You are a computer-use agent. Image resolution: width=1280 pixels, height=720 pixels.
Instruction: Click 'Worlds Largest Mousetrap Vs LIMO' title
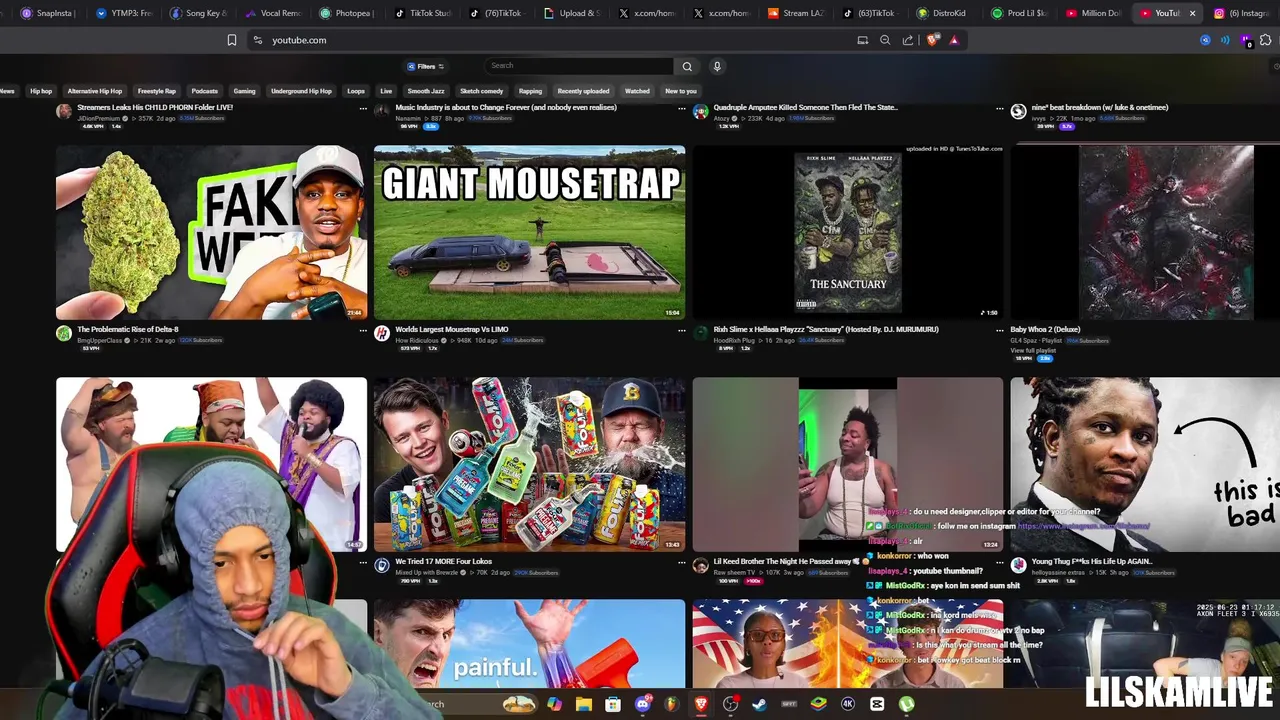click(x=452, y=329)
